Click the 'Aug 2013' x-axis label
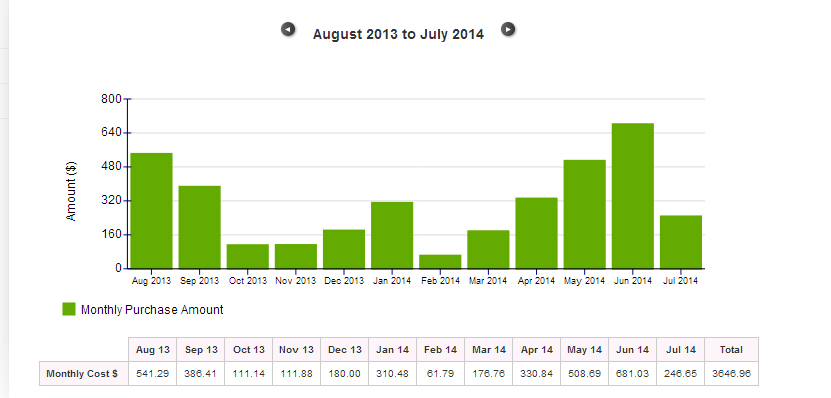The width and height of the screenshot is (831, 398). click(x=152, y=281)
